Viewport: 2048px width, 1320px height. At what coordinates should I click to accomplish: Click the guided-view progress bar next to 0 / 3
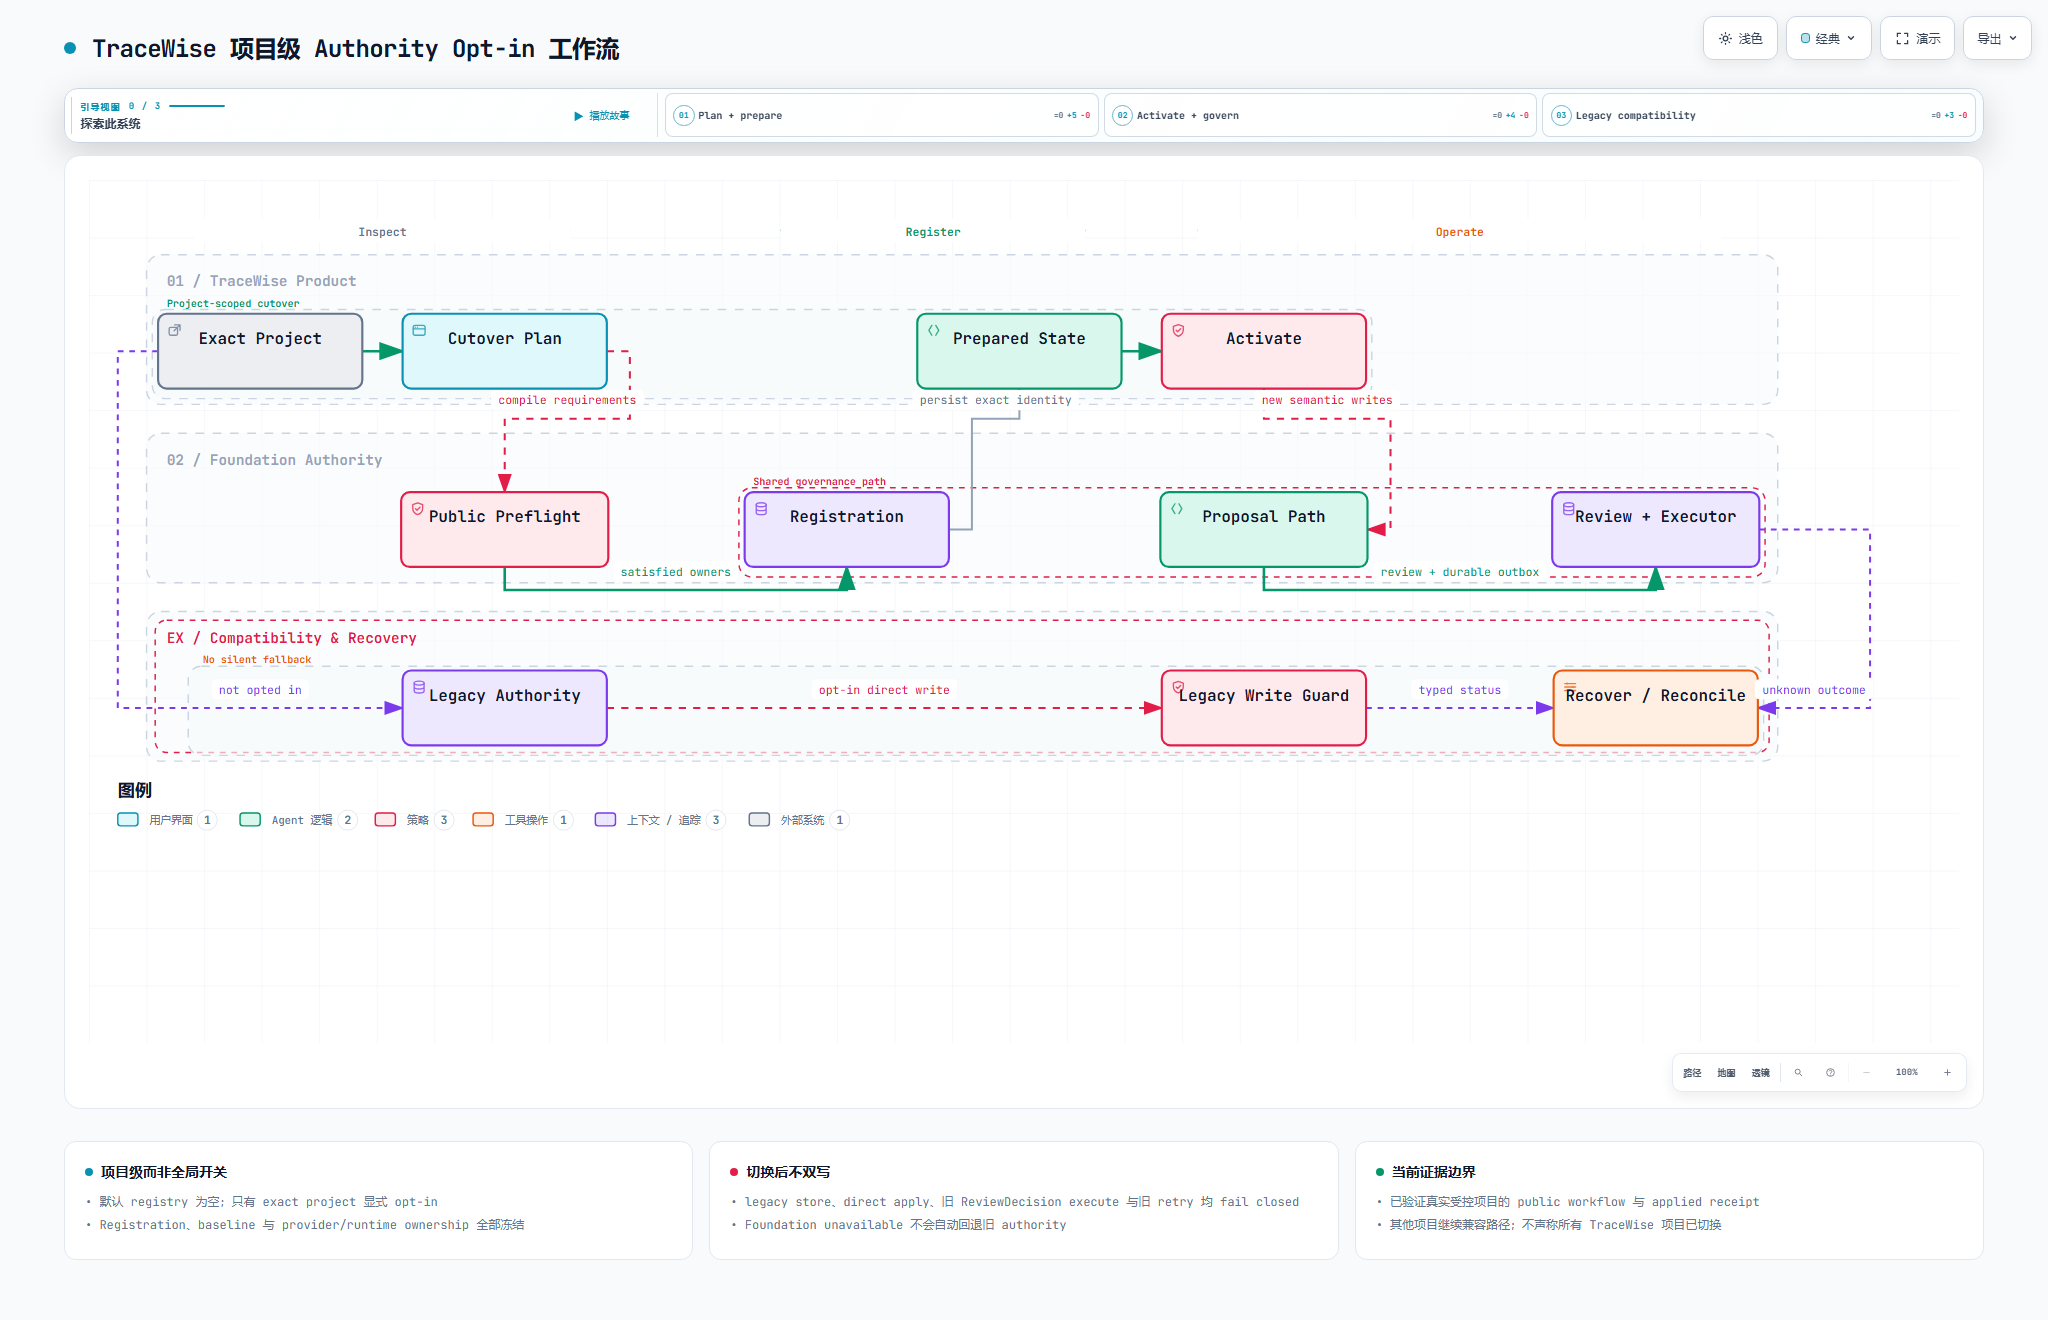tap(197, 106)
